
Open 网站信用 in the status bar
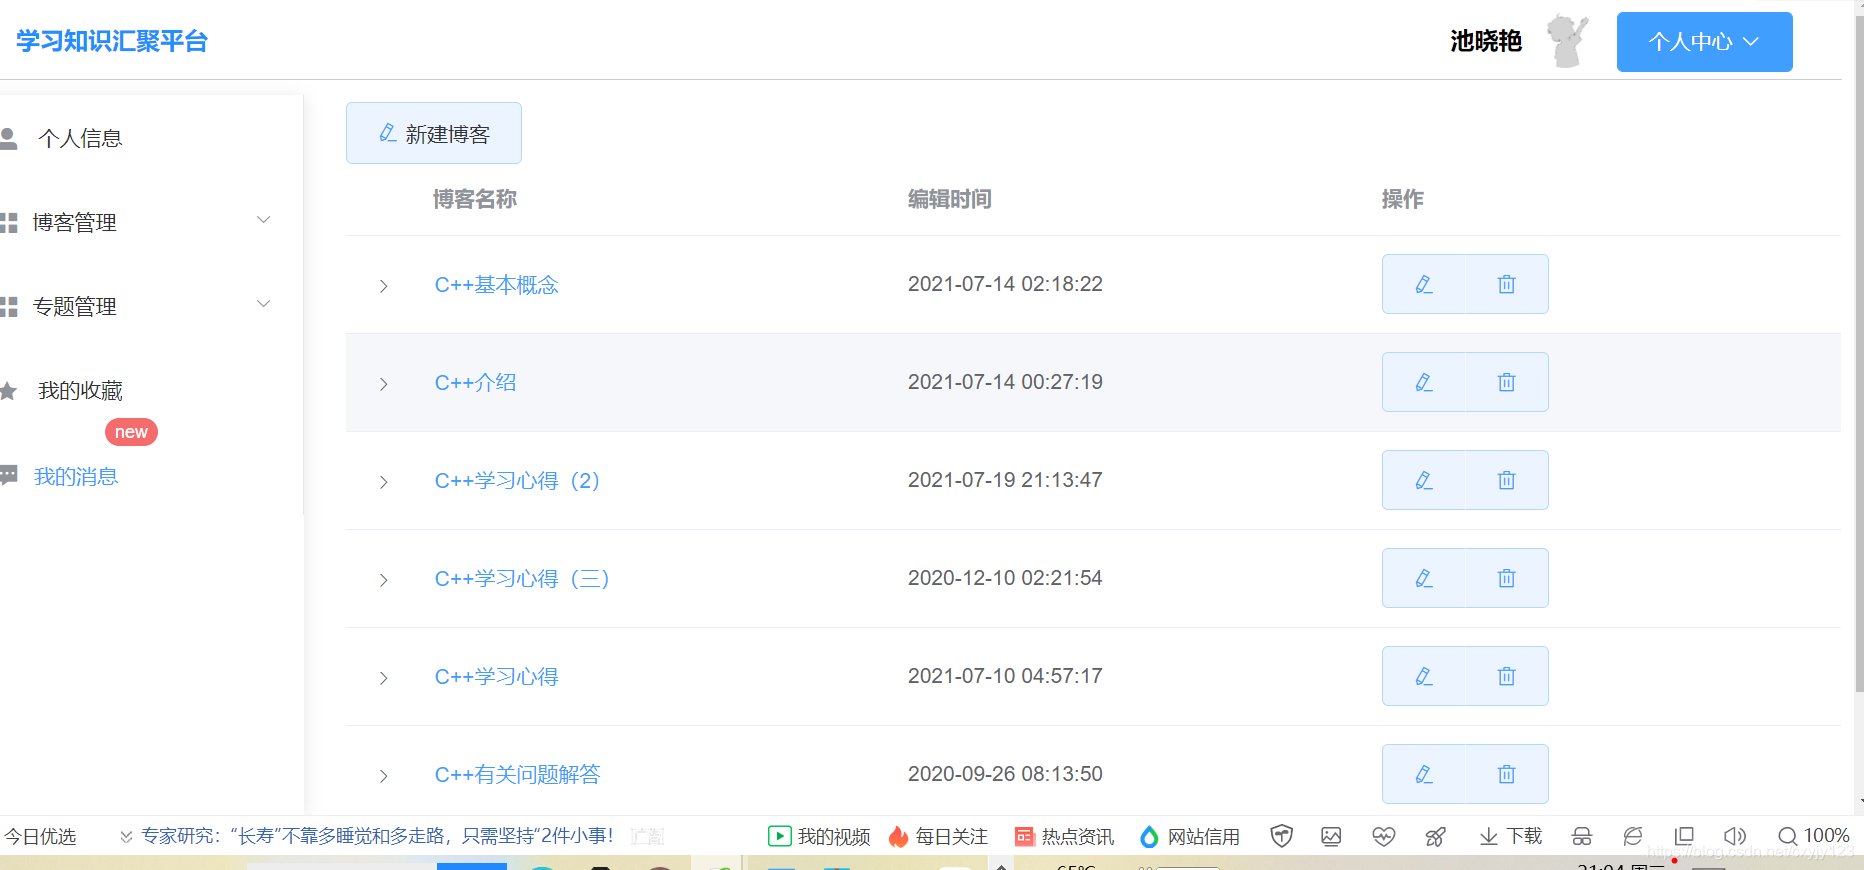(1190, 836)
